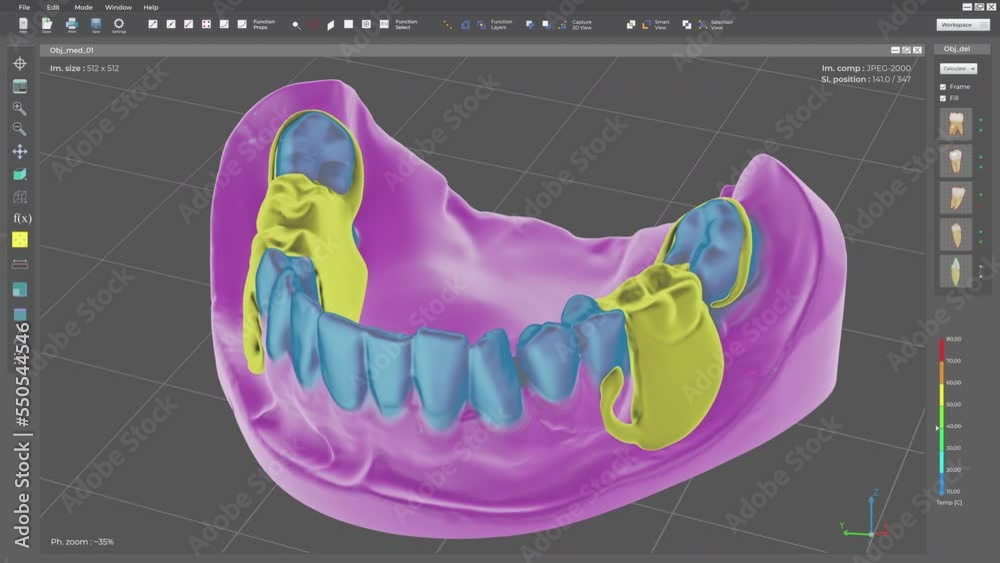This screenshot has height=563, width=1000.
Task: Select the wireframe cube tool
Action: (20, 197)
